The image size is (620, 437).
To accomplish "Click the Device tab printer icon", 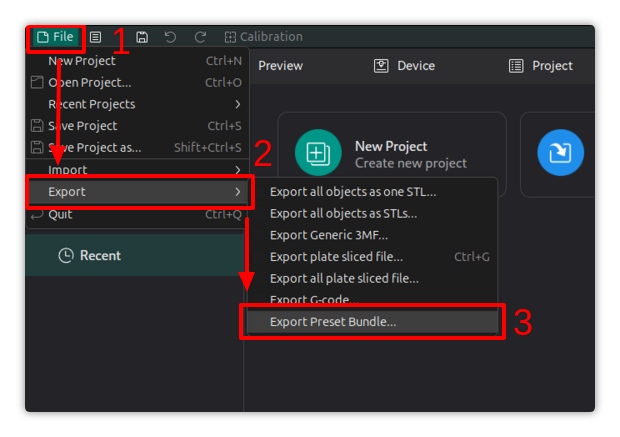I will pos(381,66).
